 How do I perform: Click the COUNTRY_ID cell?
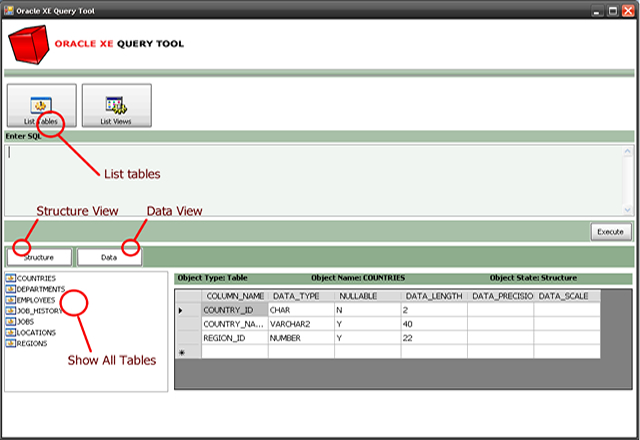[x=235, y=310]
